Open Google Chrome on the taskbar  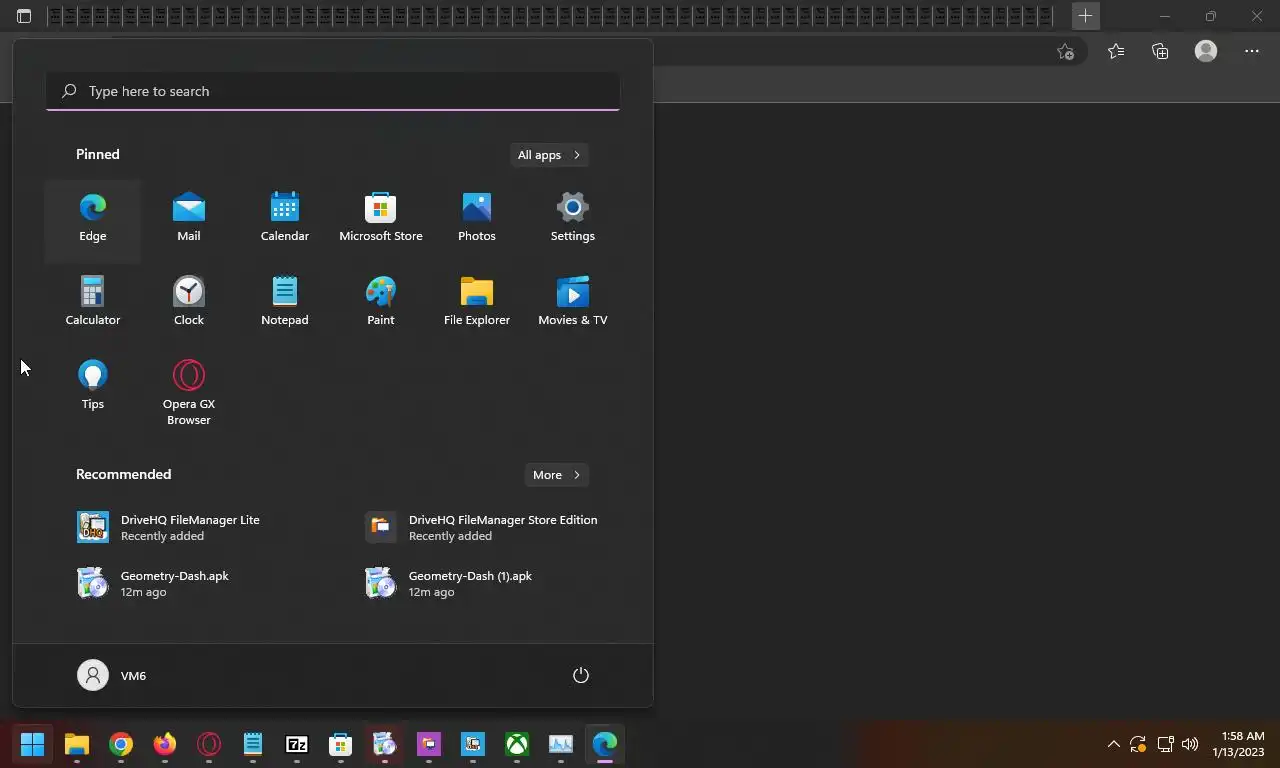click(121, 744)
